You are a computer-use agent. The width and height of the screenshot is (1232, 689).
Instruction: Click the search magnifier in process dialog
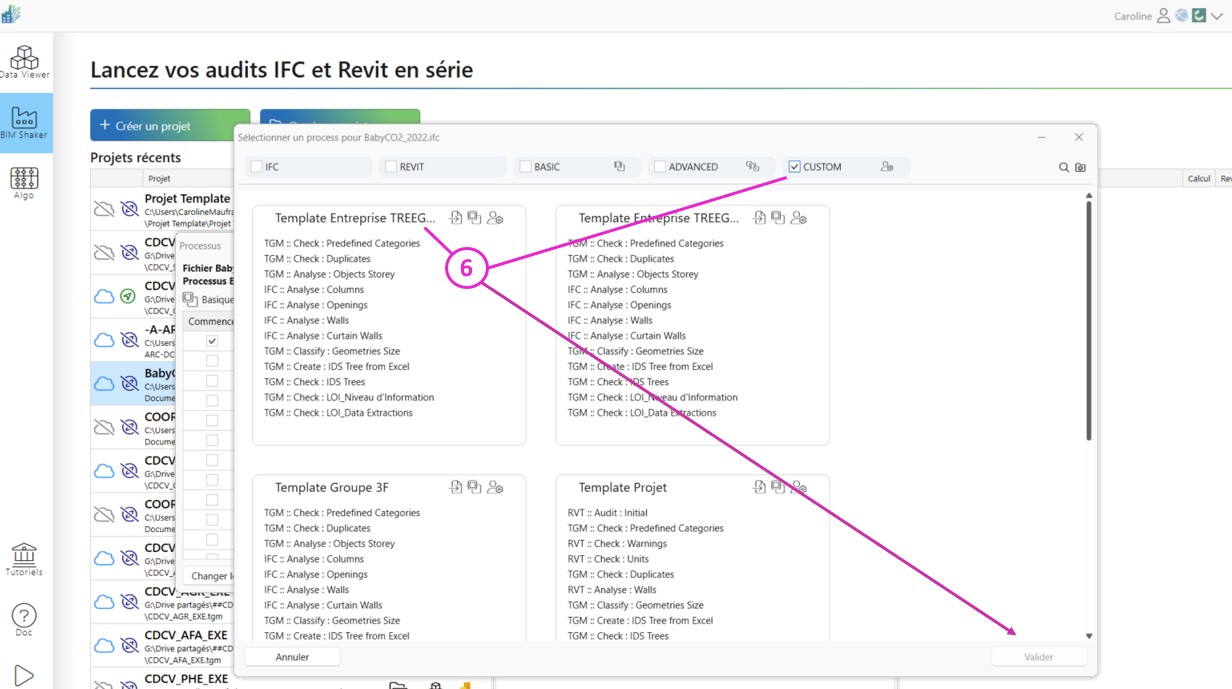point(1064,167)
